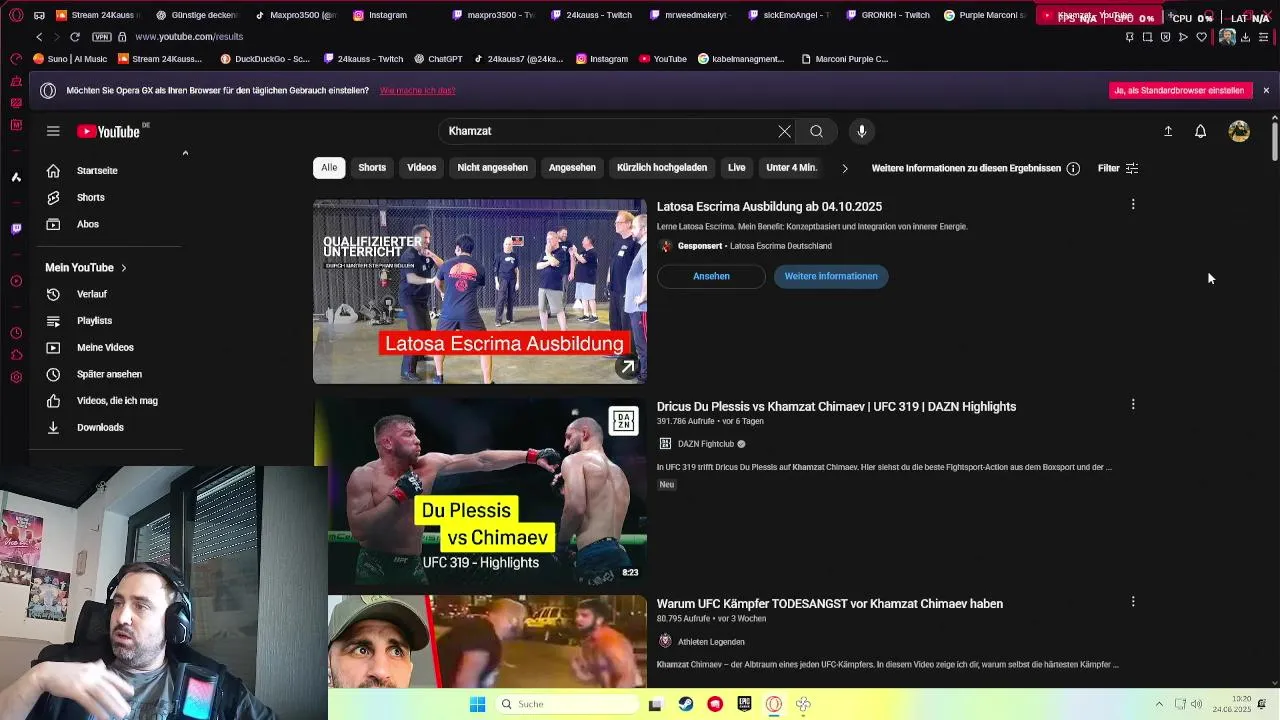Open Windows Start menu

pyautogui.click(x=477, y=704)
